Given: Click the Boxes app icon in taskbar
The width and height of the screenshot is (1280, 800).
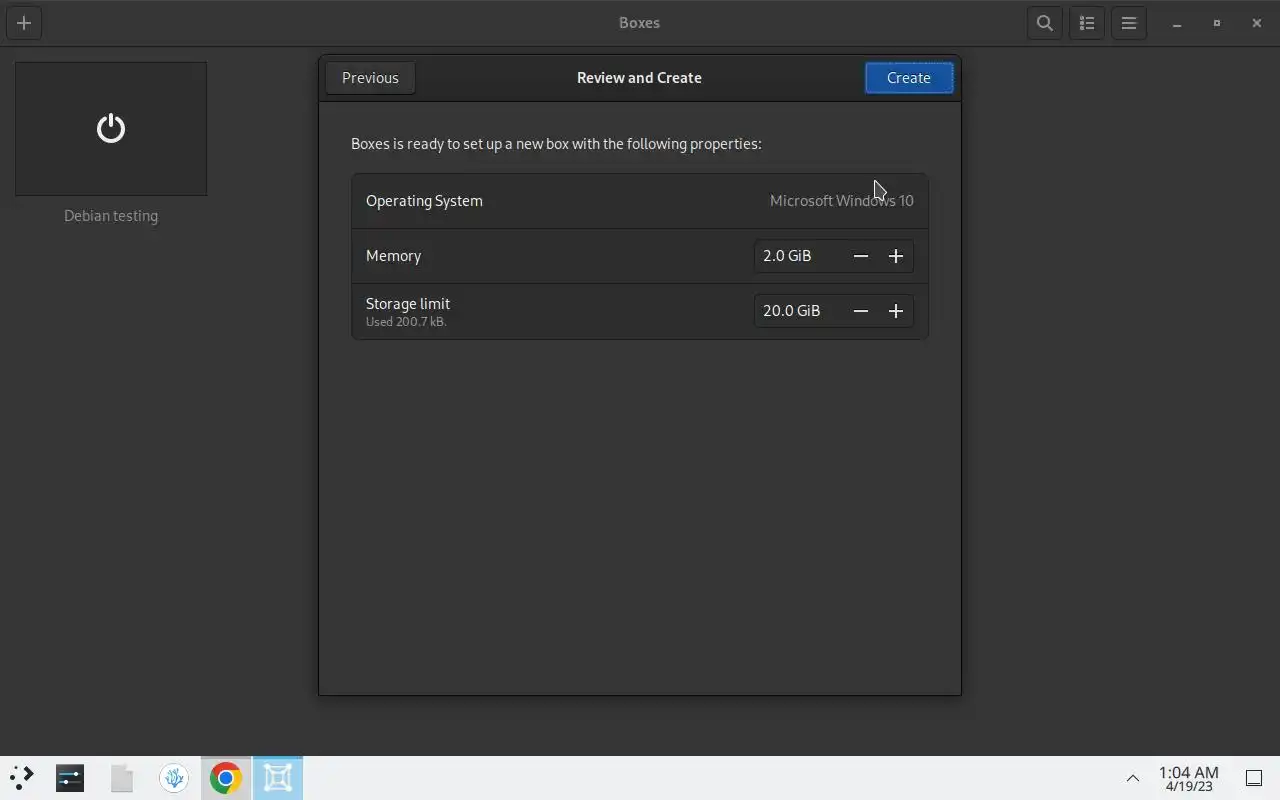Looking at the screenshot, I should pyautogui.click(x=278, y=778).
